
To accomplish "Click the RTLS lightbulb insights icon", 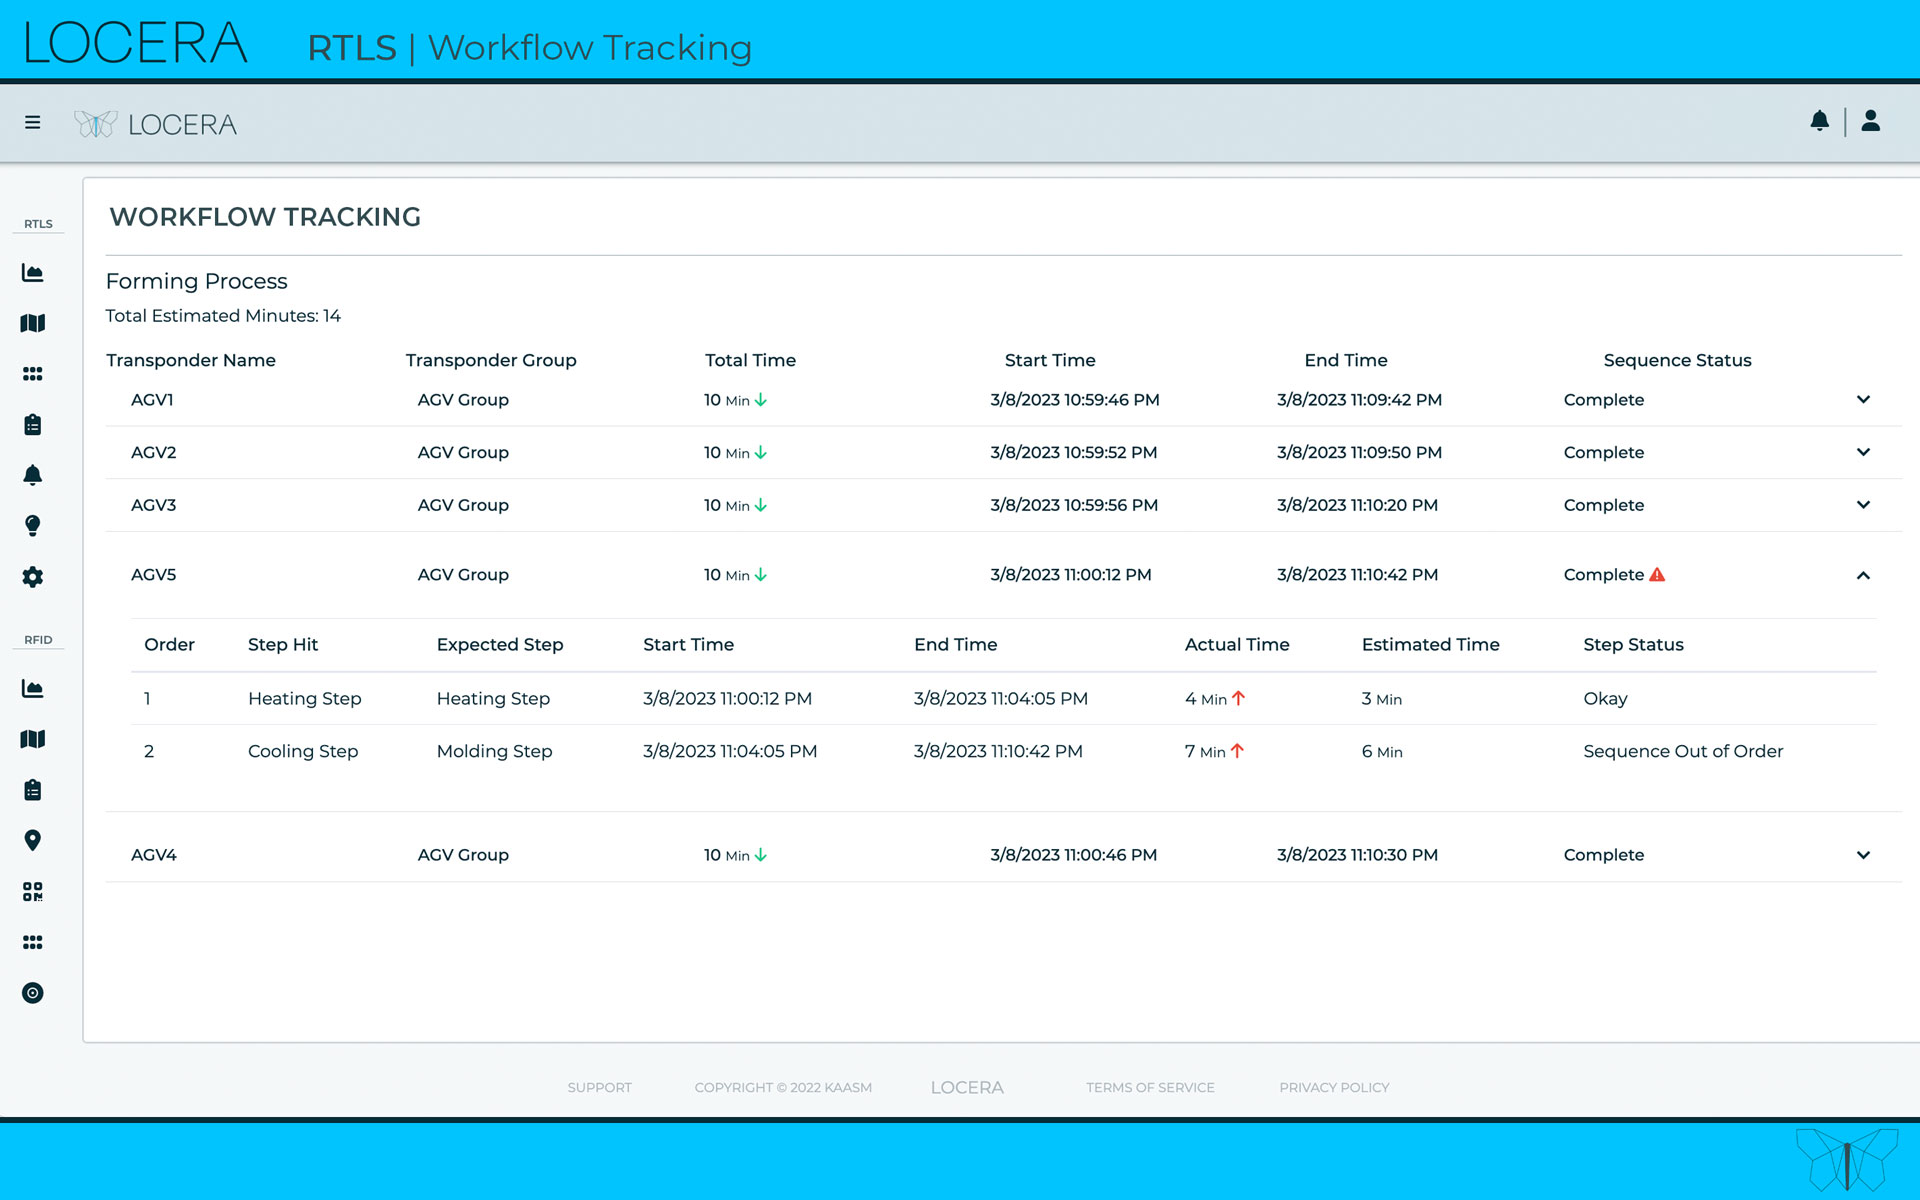I will [33, 526].
